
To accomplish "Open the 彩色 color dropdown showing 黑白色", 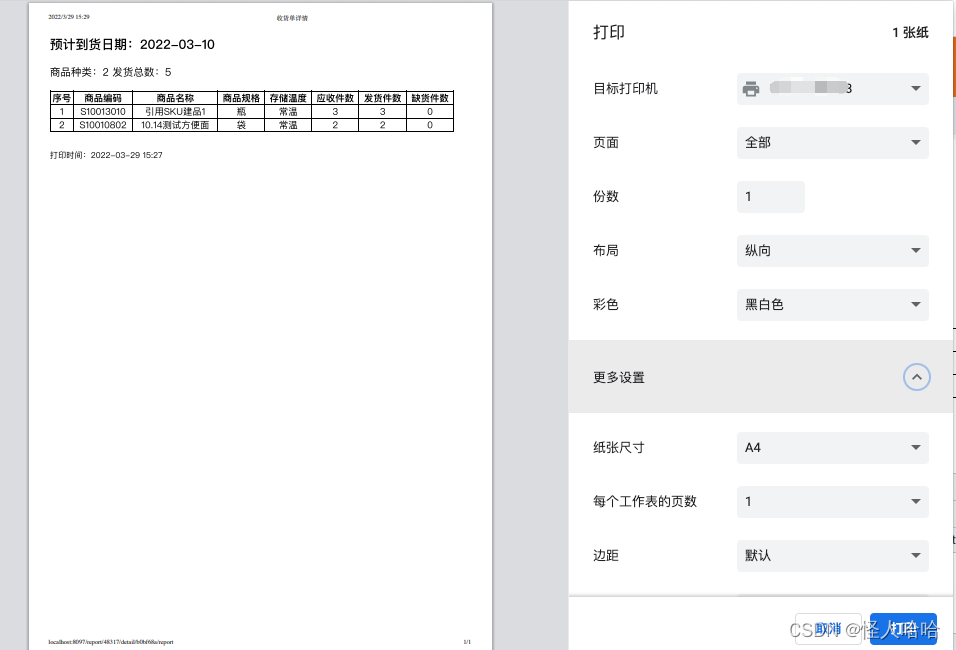I will pyautogui.click(x=832, y=305).
